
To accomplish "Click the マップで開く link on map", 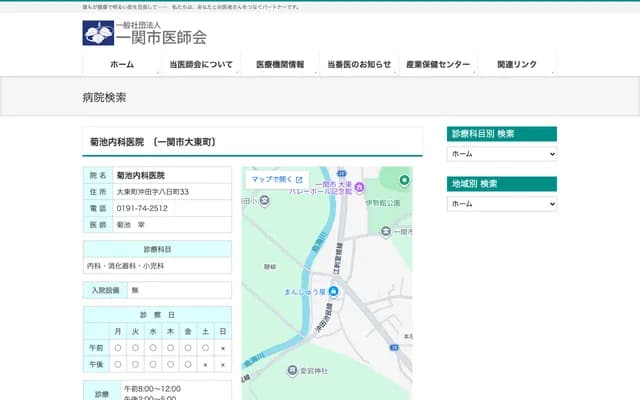I will pyautogui.click(x=271, y=180).
